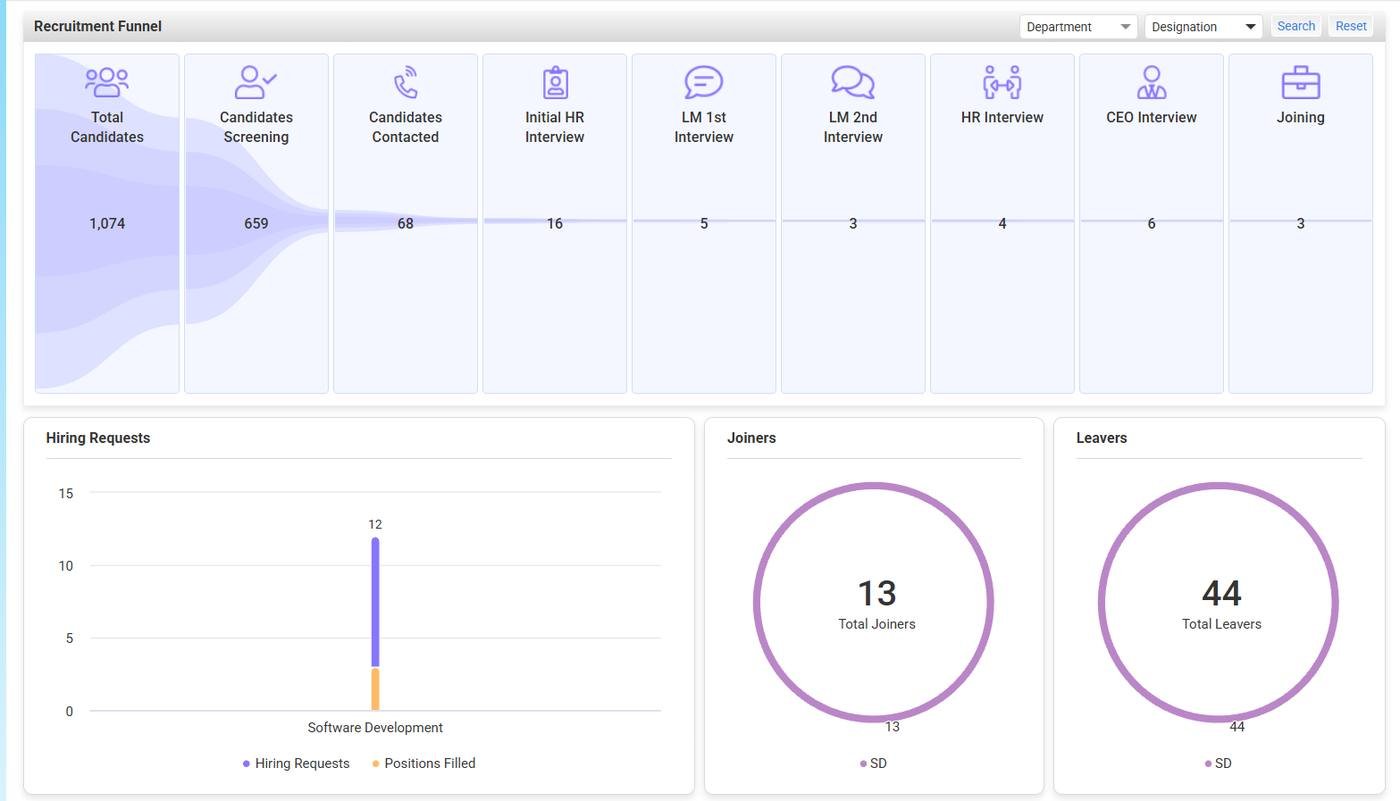
Task: Click the Software Development axis label
Action: pos(375,728)
